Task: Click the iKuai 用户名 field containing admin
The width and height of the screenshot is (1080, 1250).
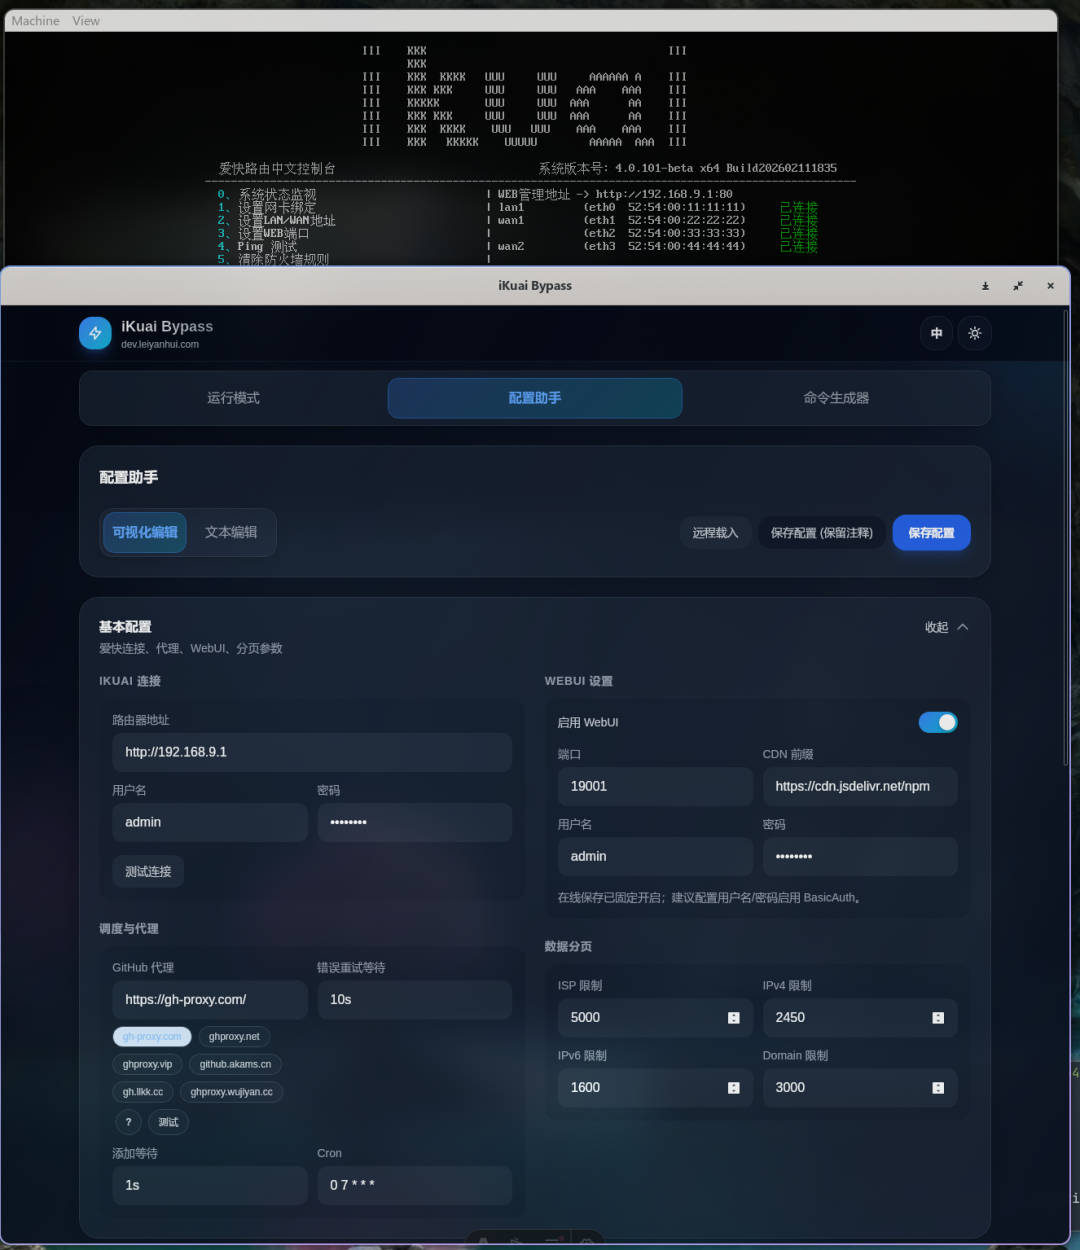Action: pos(210,822)
